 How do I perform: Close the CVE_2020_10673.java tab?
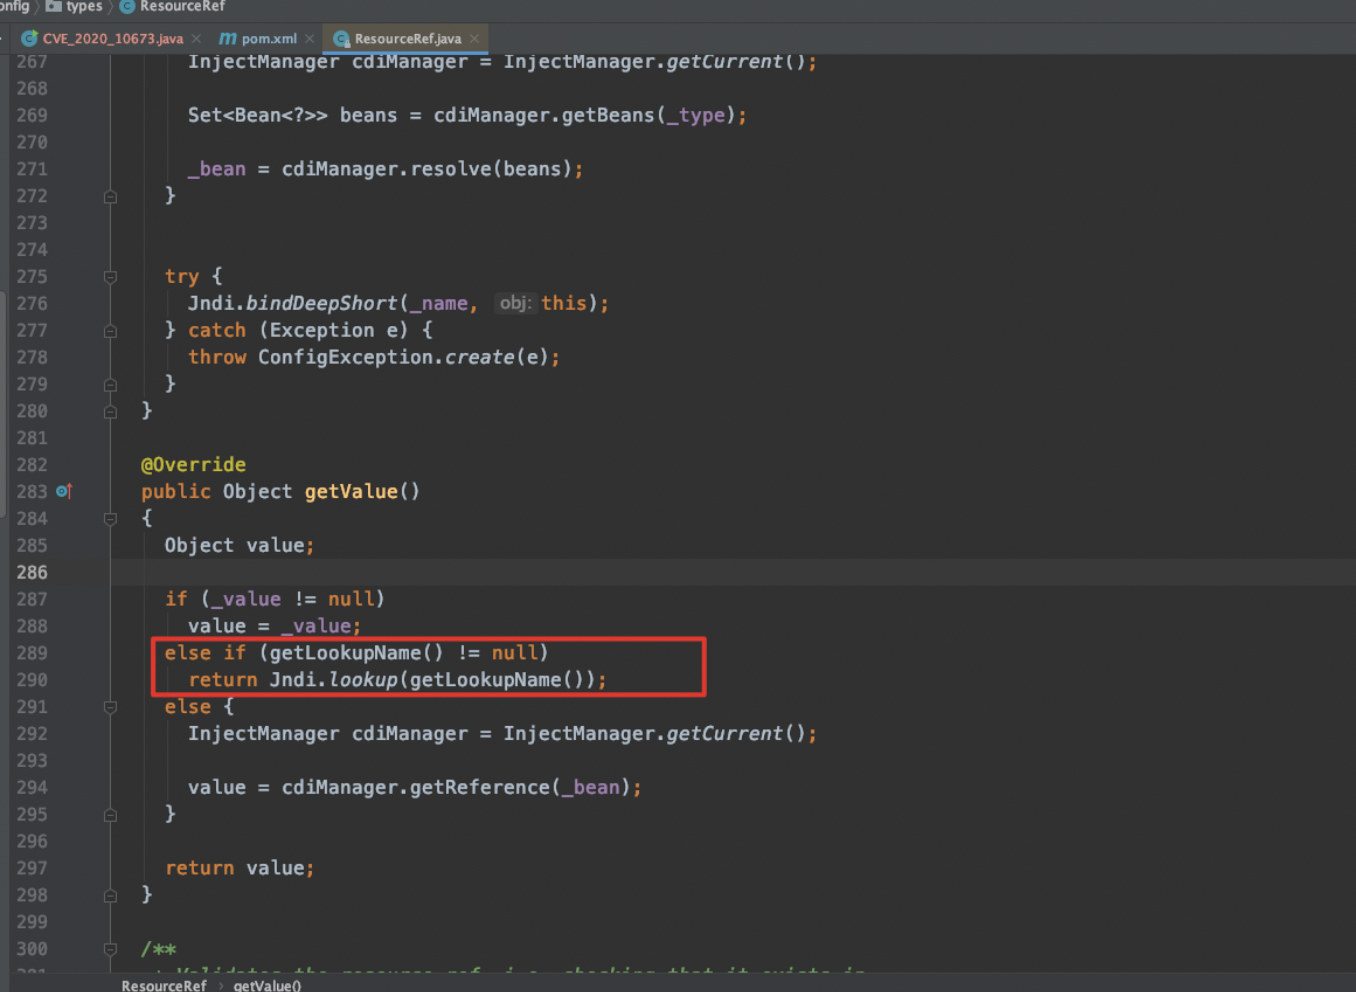pyautogui.click(x=196, y=39)
